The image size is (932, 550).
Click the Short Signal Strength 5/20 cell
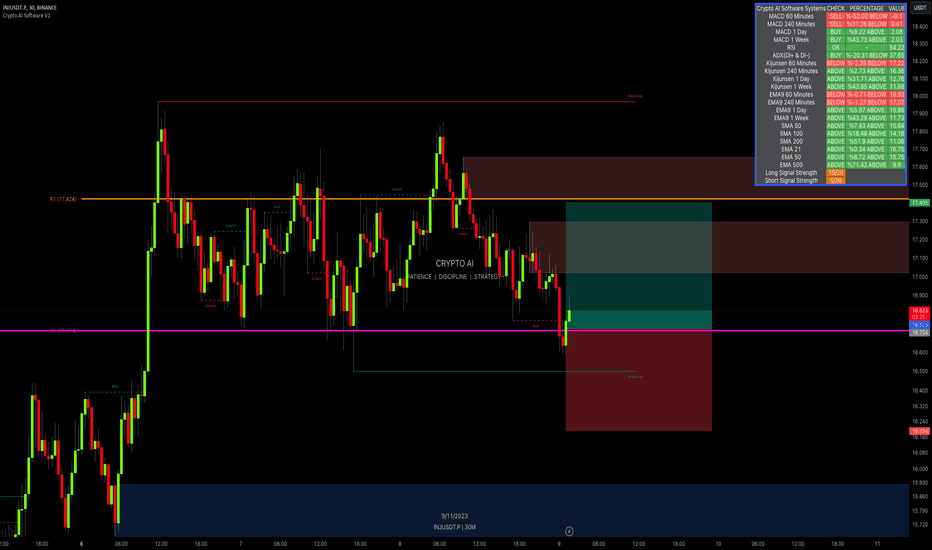tap(836, 180)
